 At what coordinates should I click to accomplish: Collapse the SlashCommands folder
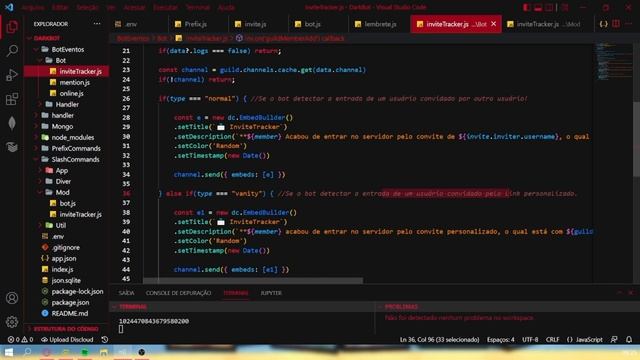[x=67, y=160]
